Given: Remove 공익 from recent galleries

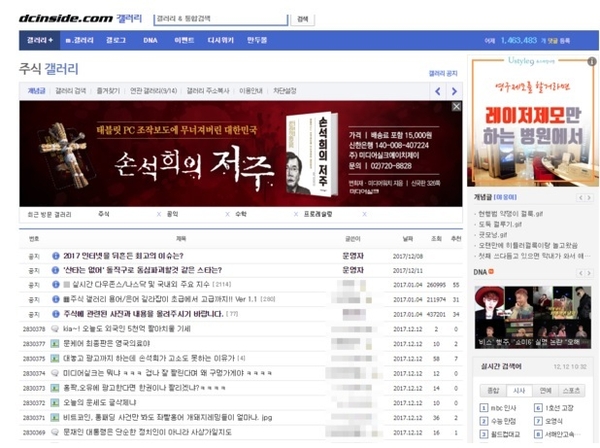Looking at the screenshot, I should coord(227,214).
